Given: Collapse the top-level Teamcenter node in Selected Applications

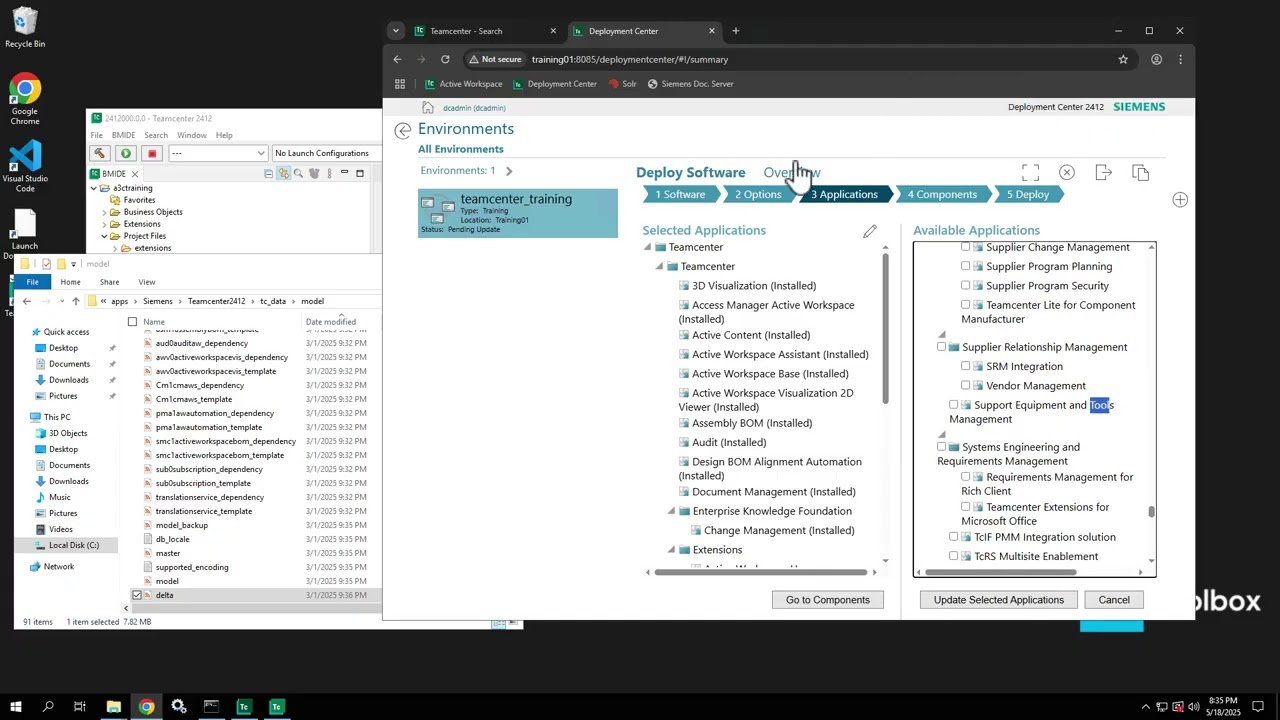Looking at the screenshot, I should coord(647,247).
